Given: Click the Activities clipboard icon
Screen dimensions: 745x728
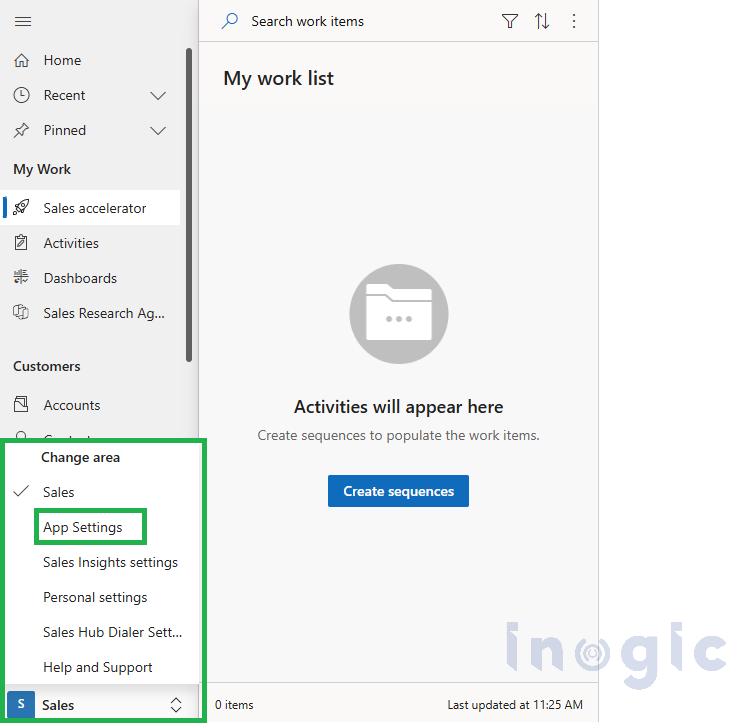Looking at the screenshot, I should [x=21, y=243].
